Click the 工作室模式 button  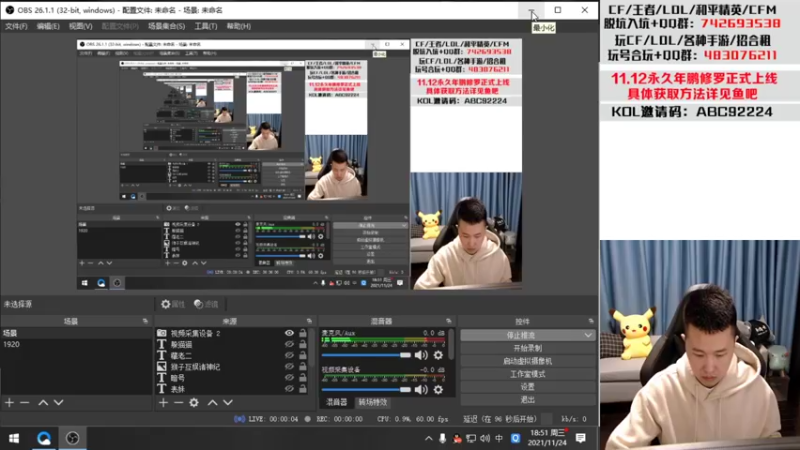(x=528, y=374)
